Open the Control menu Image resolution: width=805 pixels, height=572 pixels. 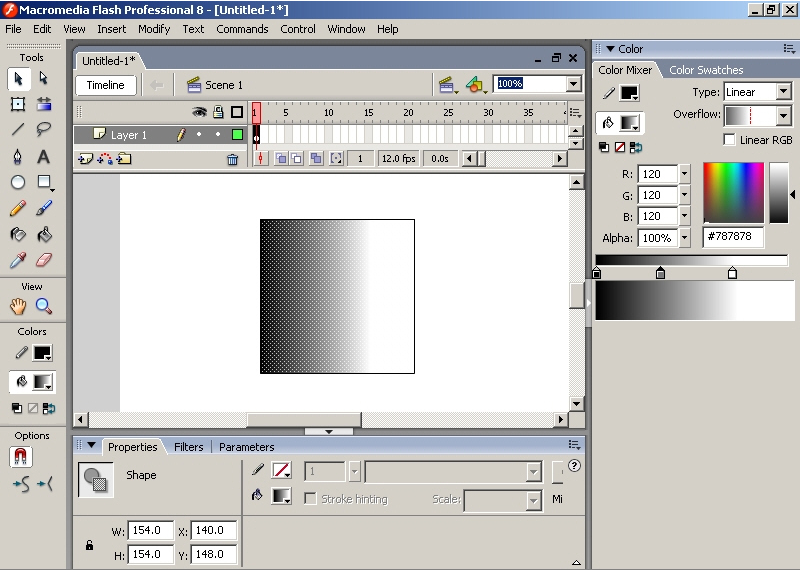298,29
